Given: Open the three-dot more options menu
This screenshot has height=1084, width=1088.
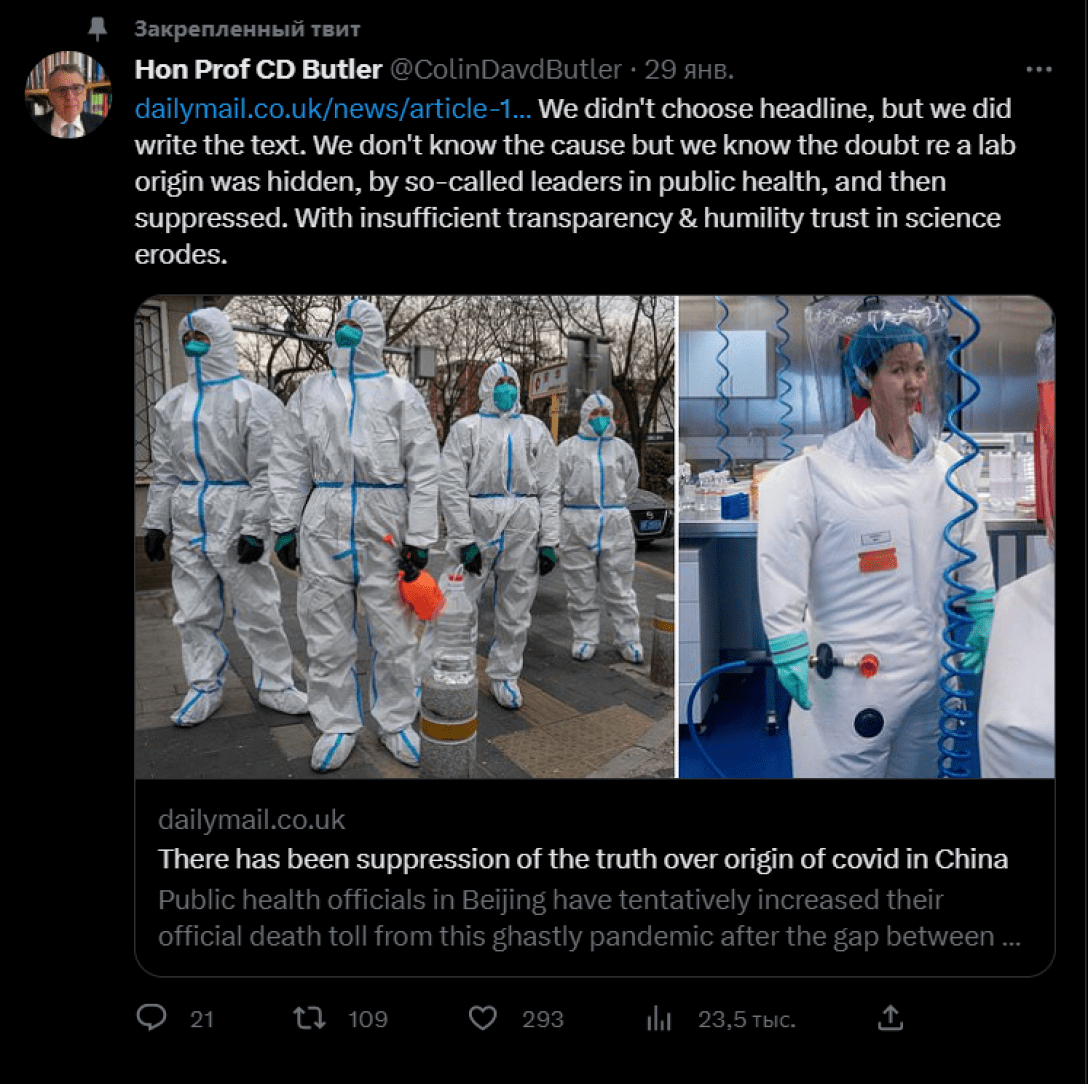Looking at the screenshot, I should [1039, 69].
